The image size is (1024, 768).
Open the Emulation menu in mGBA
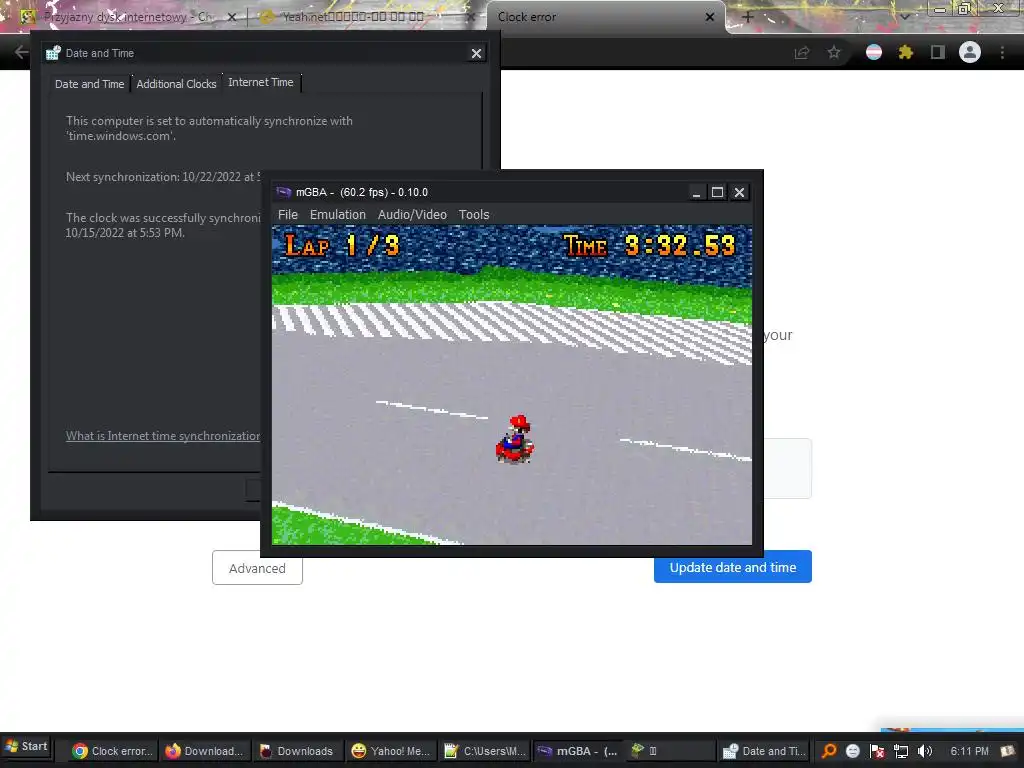pyautogui.click(x=338, y=215)
